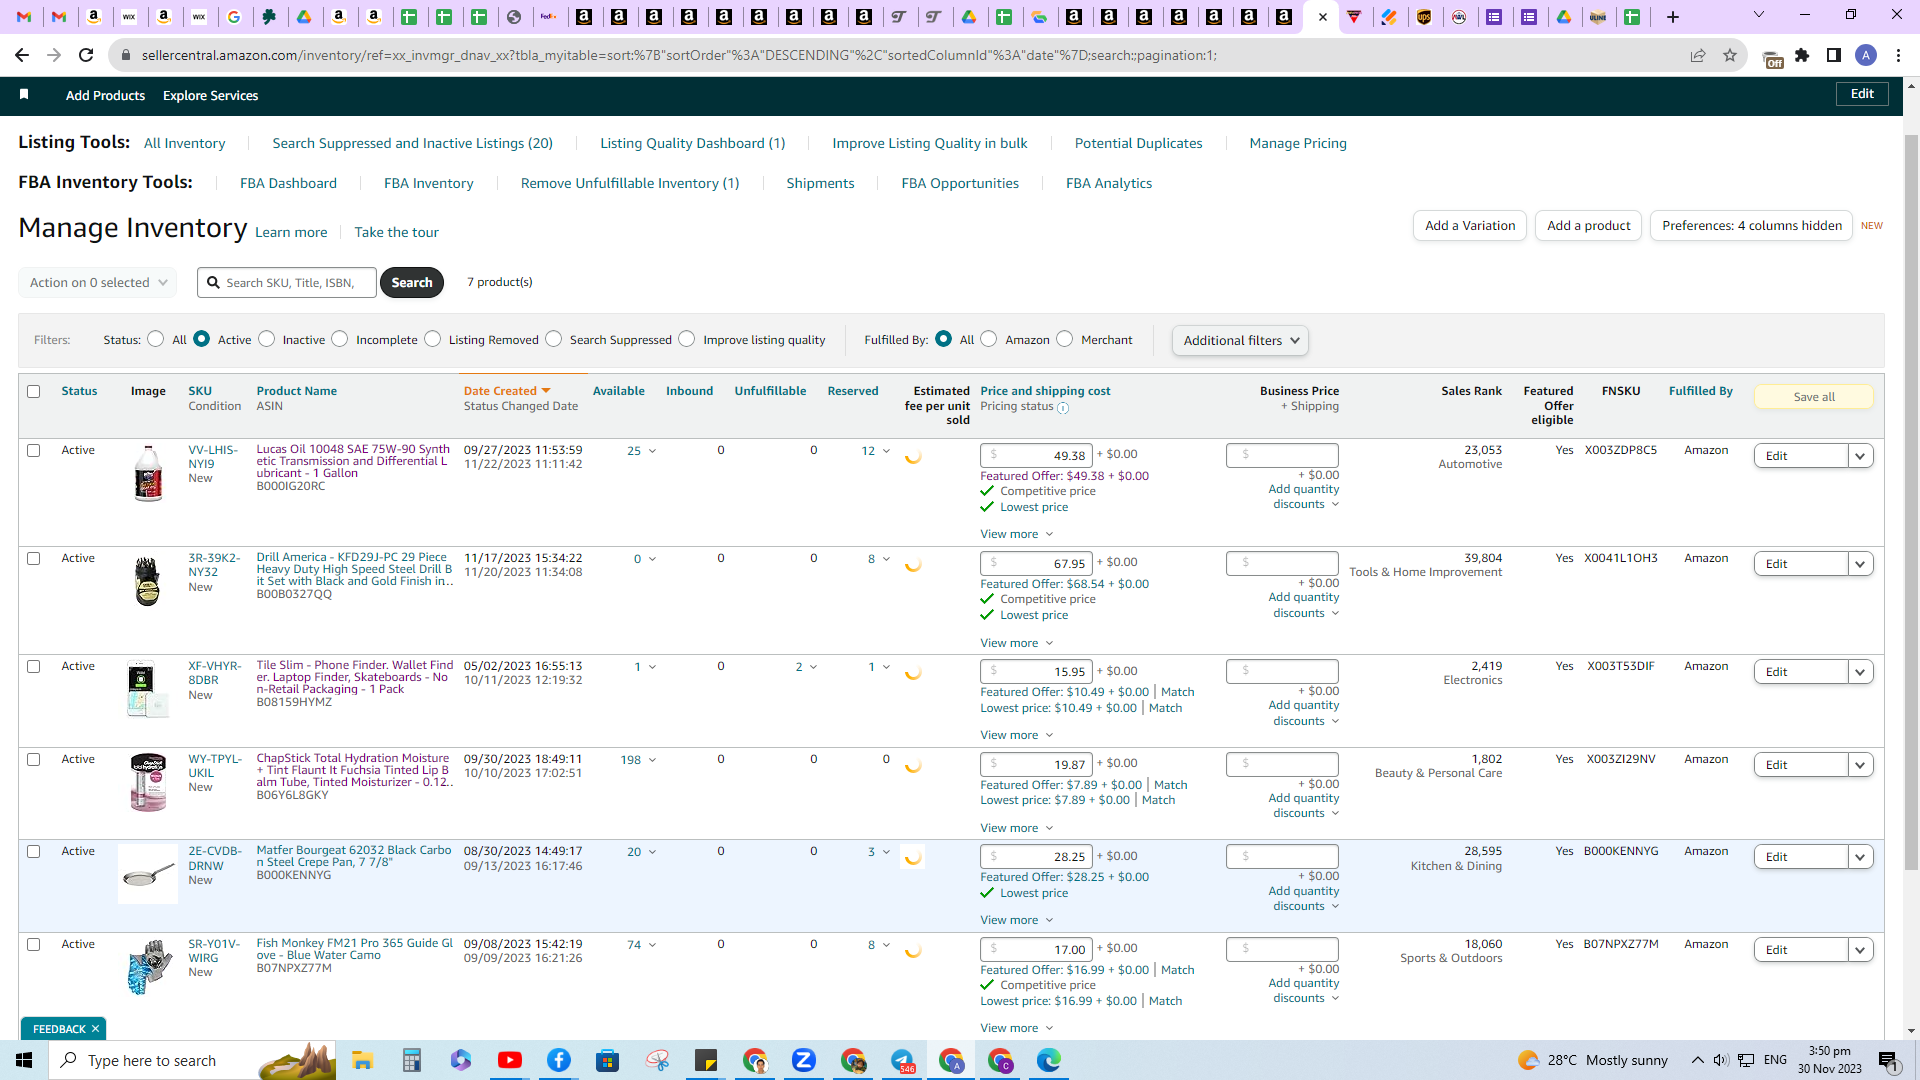The image size is (1920, 1080).
Task: Open Microsoft Store from the taskbar
Action: point(607,1060)
